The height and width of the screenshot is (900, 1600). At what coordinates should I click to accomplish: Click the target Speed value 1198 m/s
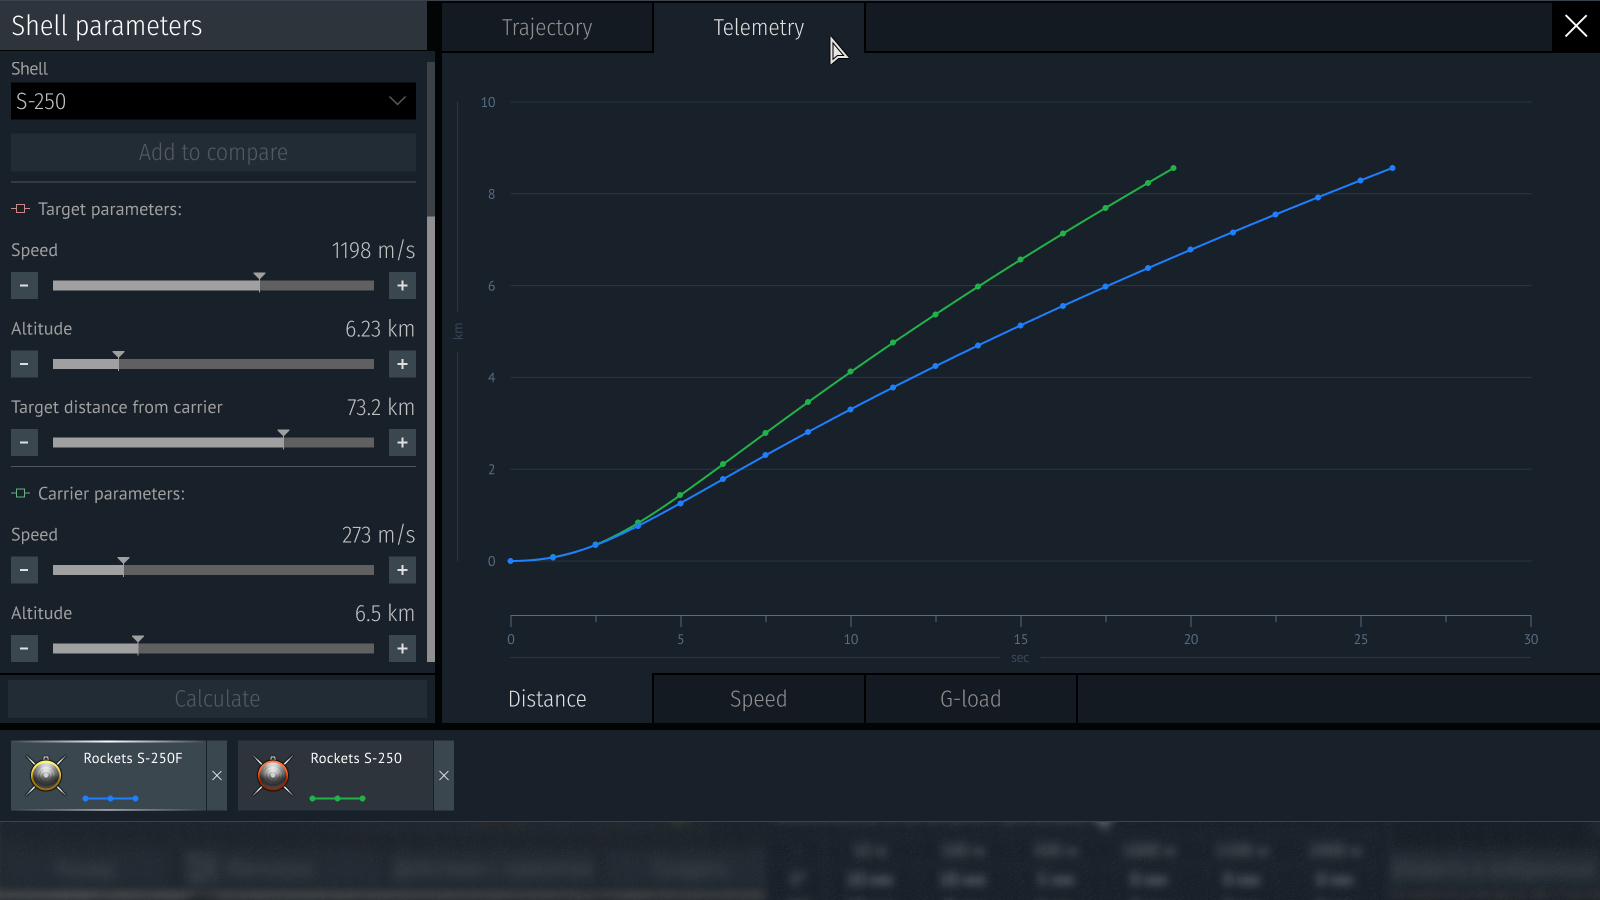point(373,250)
